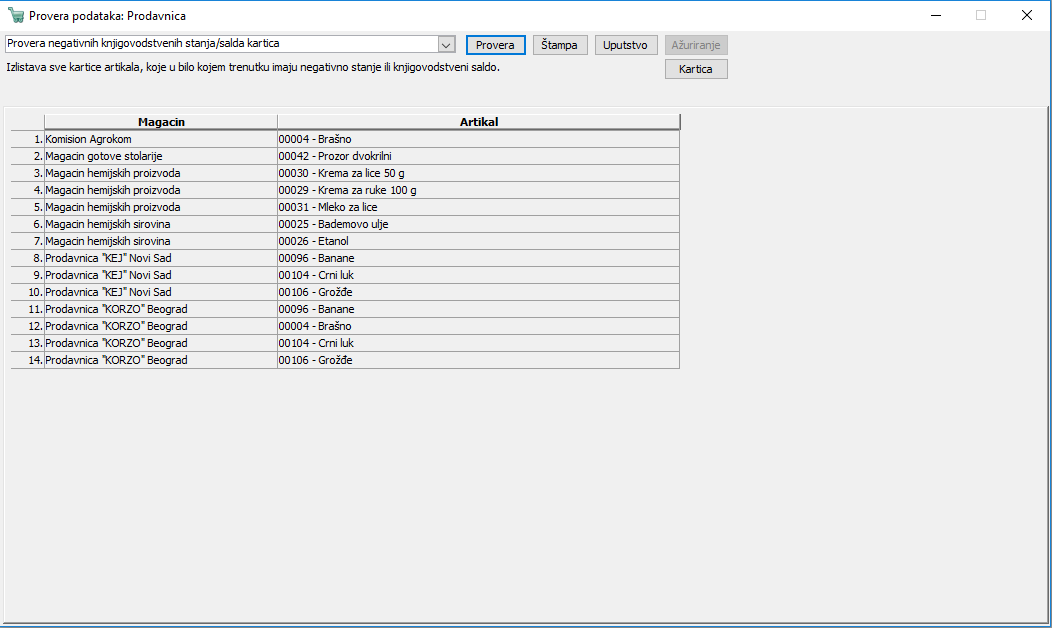This screenshot has width=1052, height=628.
Task: Open the check type dropdown arrow
Action: (x=446, y=44)
